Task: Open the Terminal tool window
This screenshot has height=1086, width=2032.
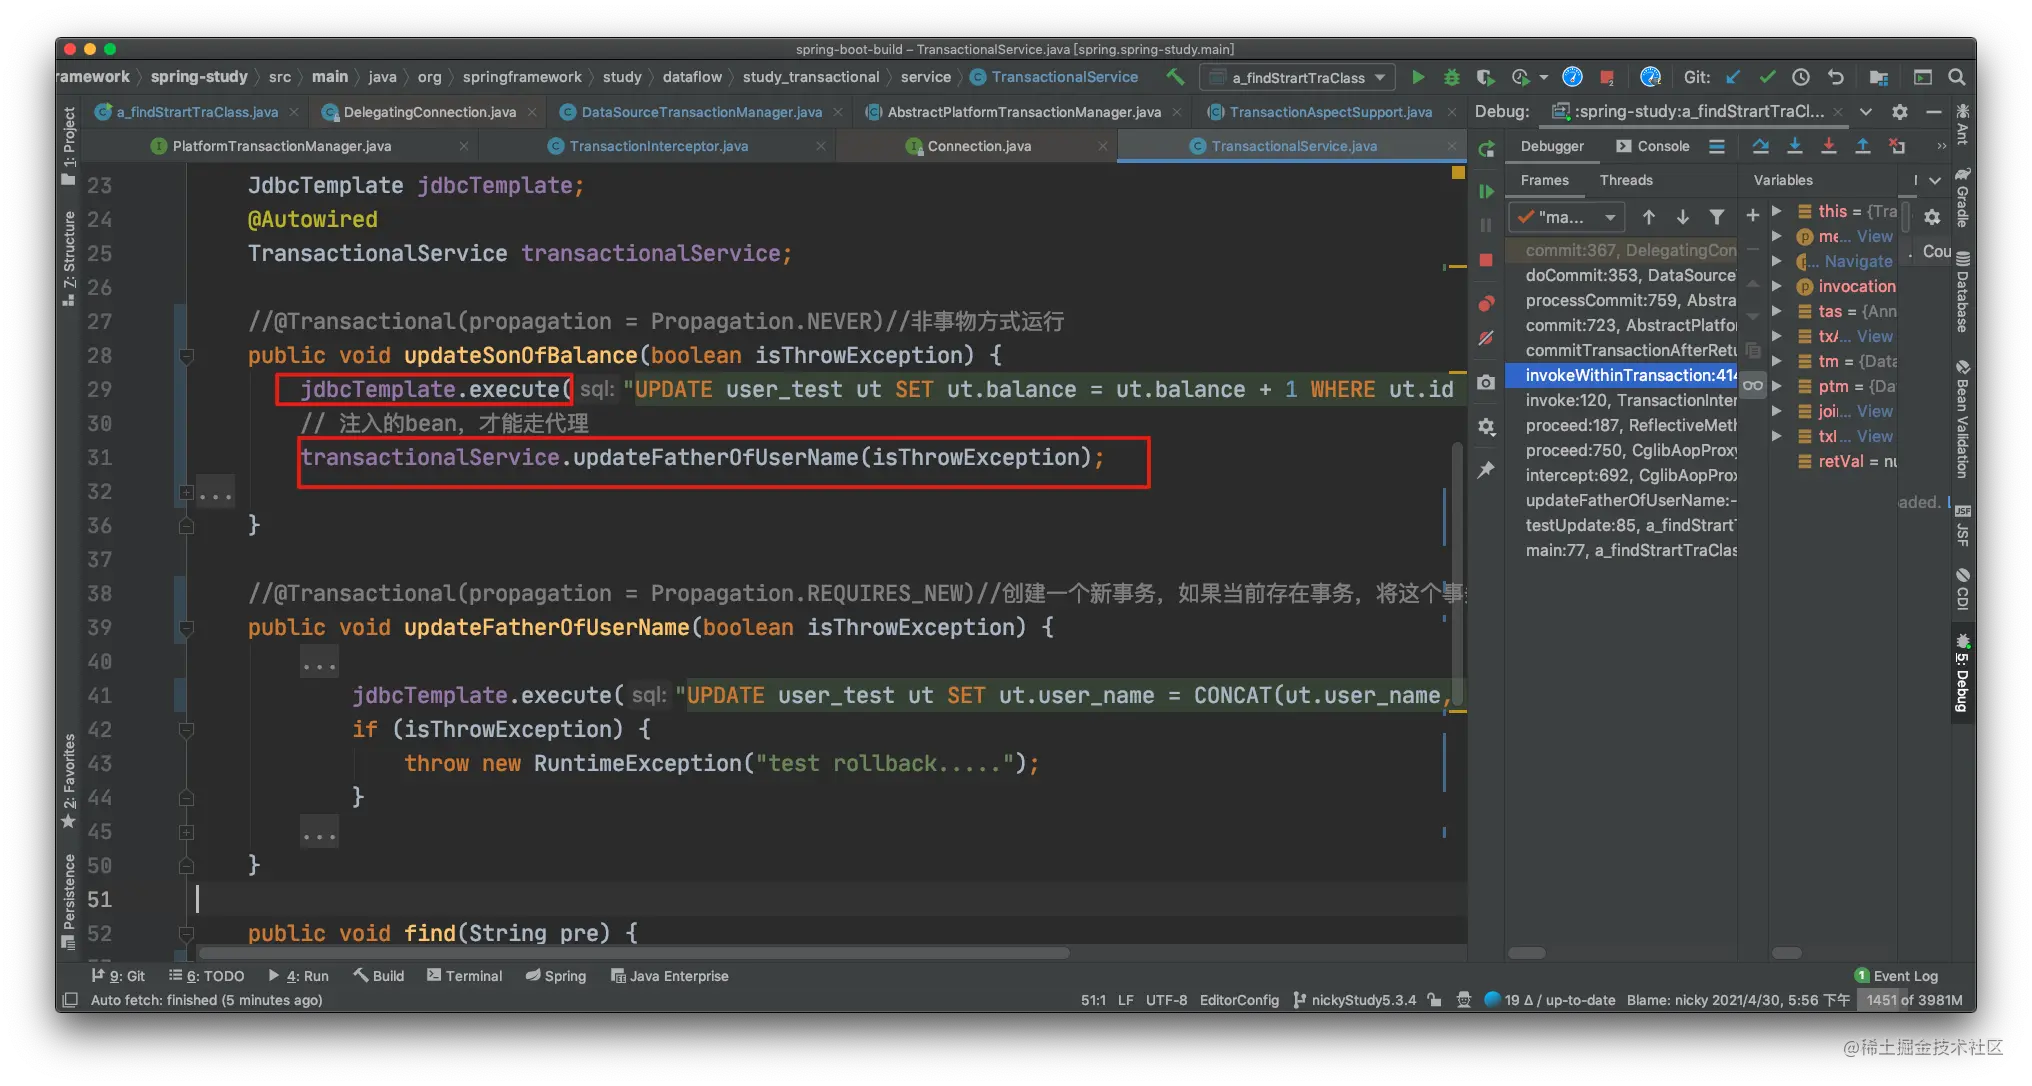Action: click(465, 976)
